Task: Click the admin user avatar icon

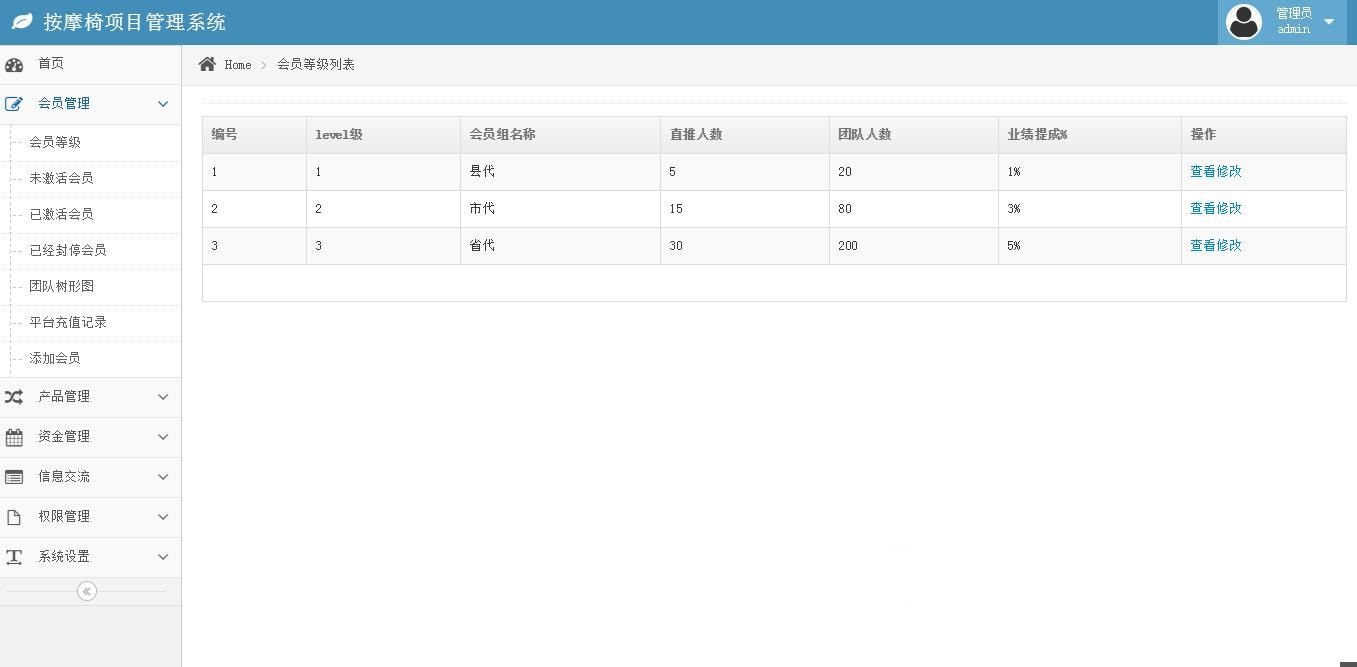Action: click(x=1243, y=22)
